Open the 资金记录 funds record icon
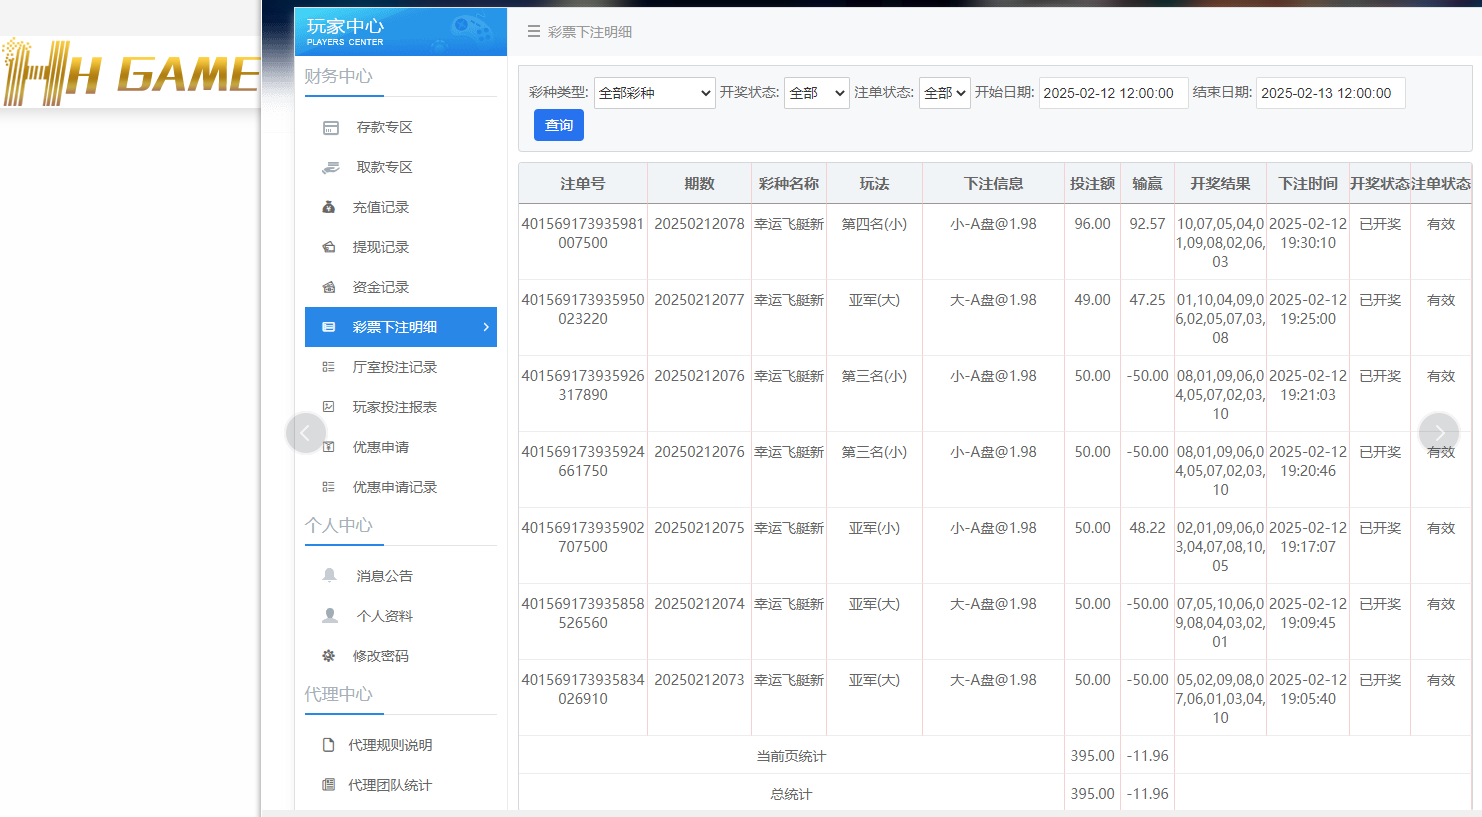The width and height of the screenshot is (1482, 817). tap(330, 287)
